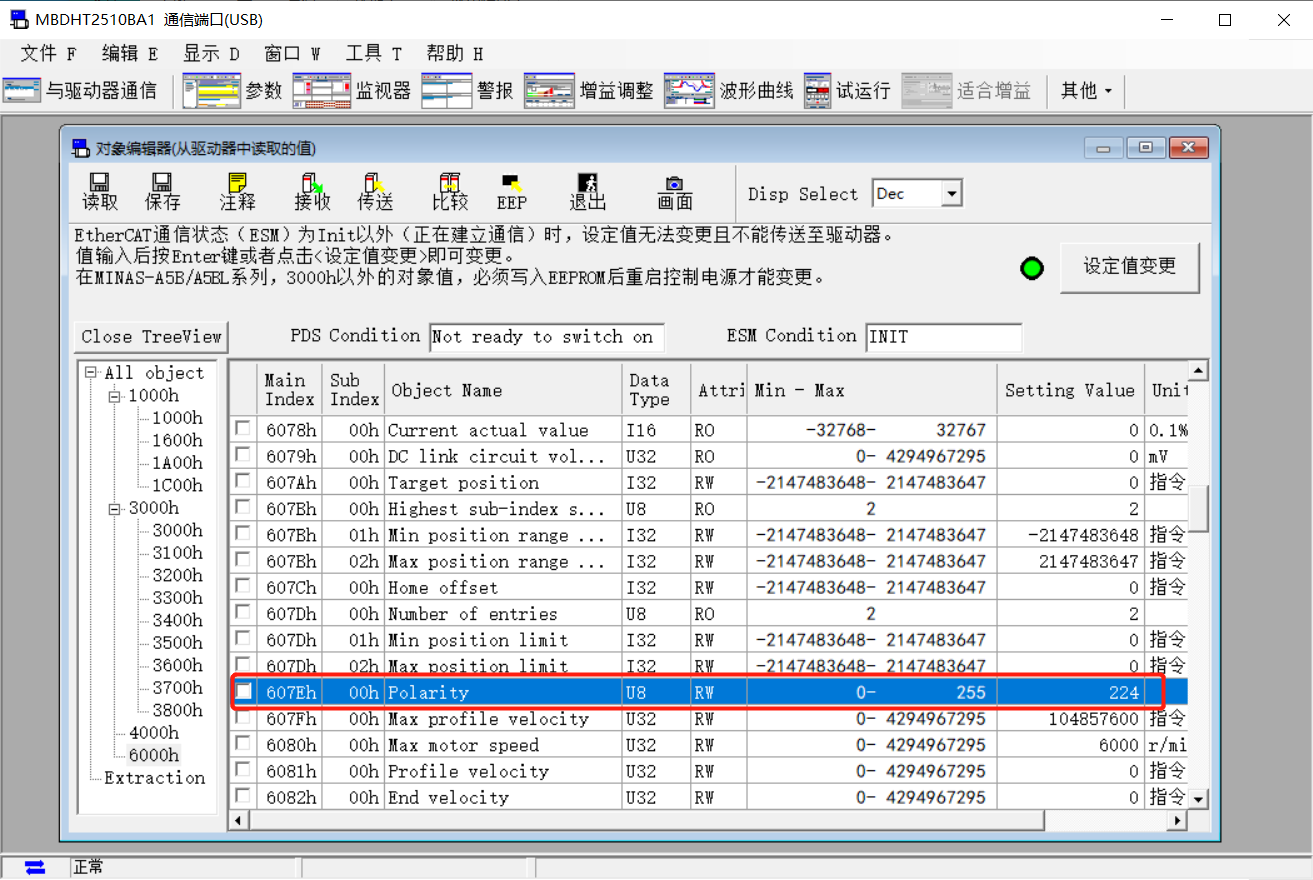Click the horizontal scrollbar left arrow
This screenshot has width=1313, height=880.
(238, 820)
